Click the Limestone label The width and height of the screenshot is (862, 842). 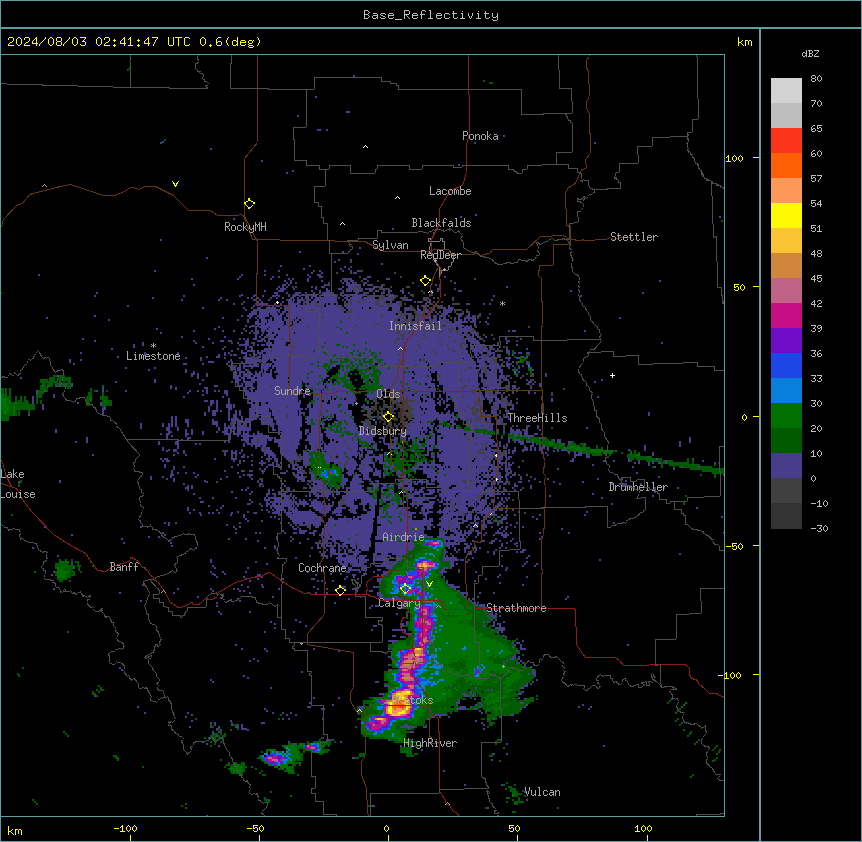(x=153, y=356)
